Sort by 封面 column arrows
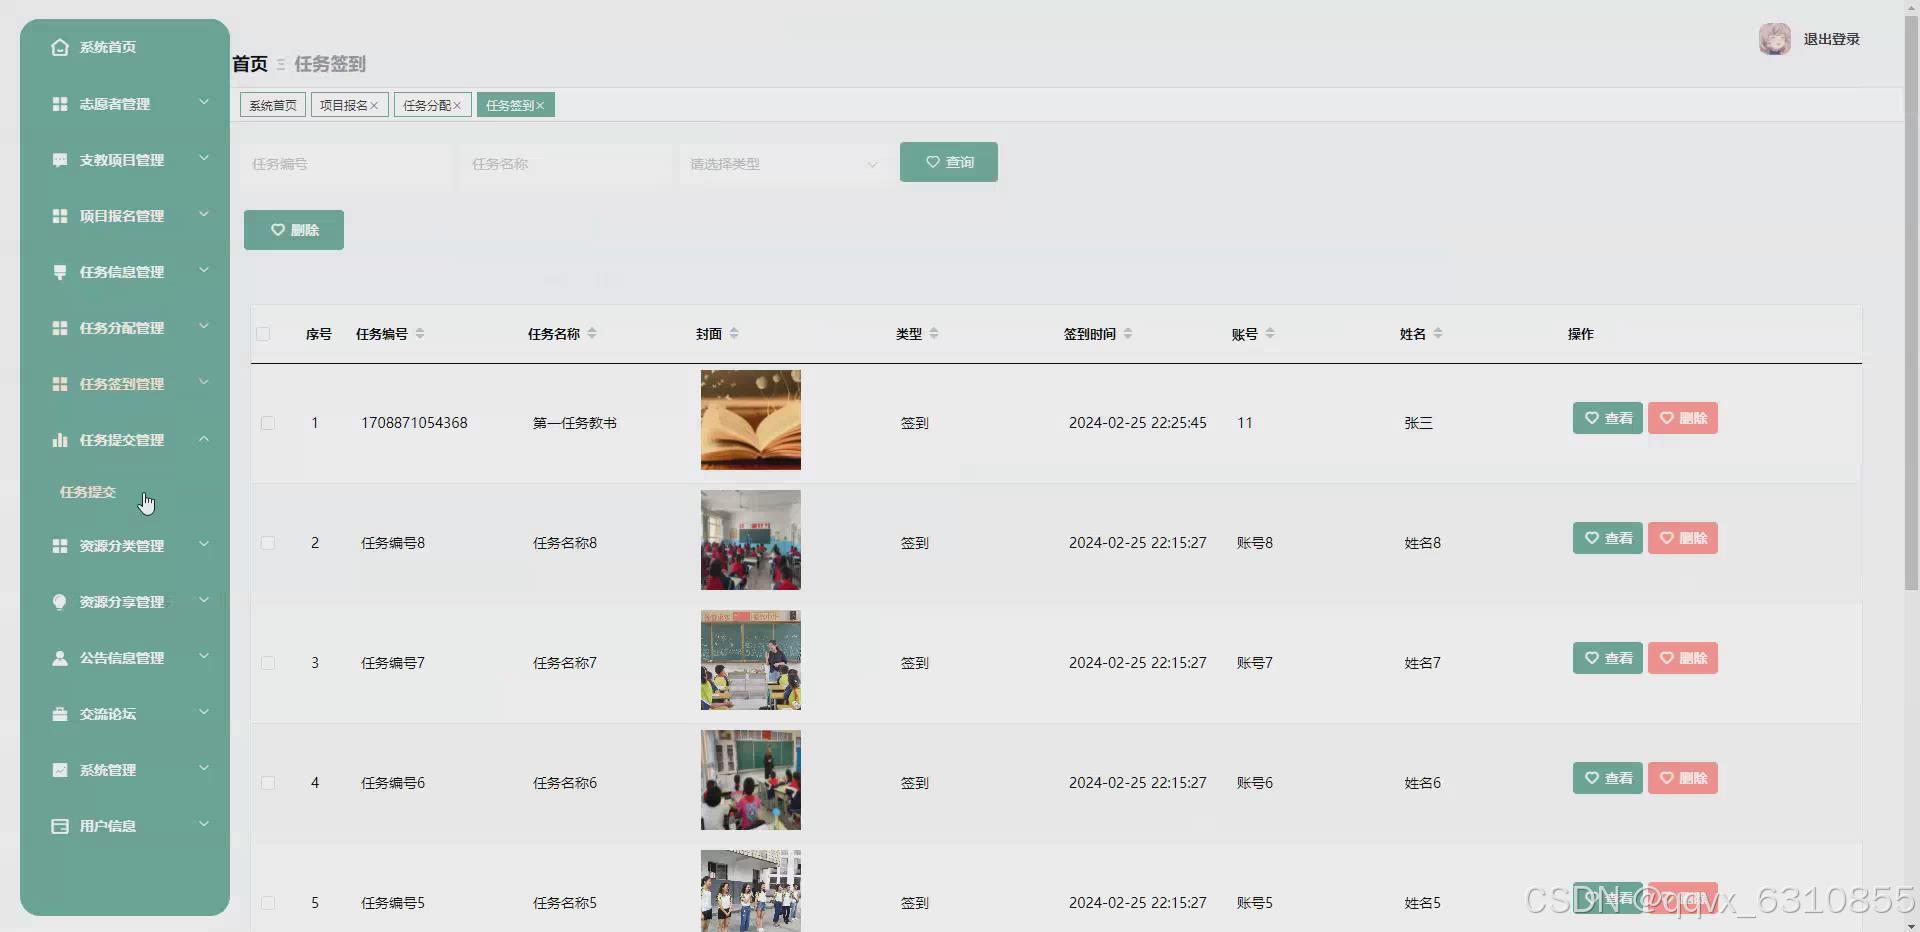The width and height of the screenshot is (1920, 932). pyautogui.click(x=734, y=334)
